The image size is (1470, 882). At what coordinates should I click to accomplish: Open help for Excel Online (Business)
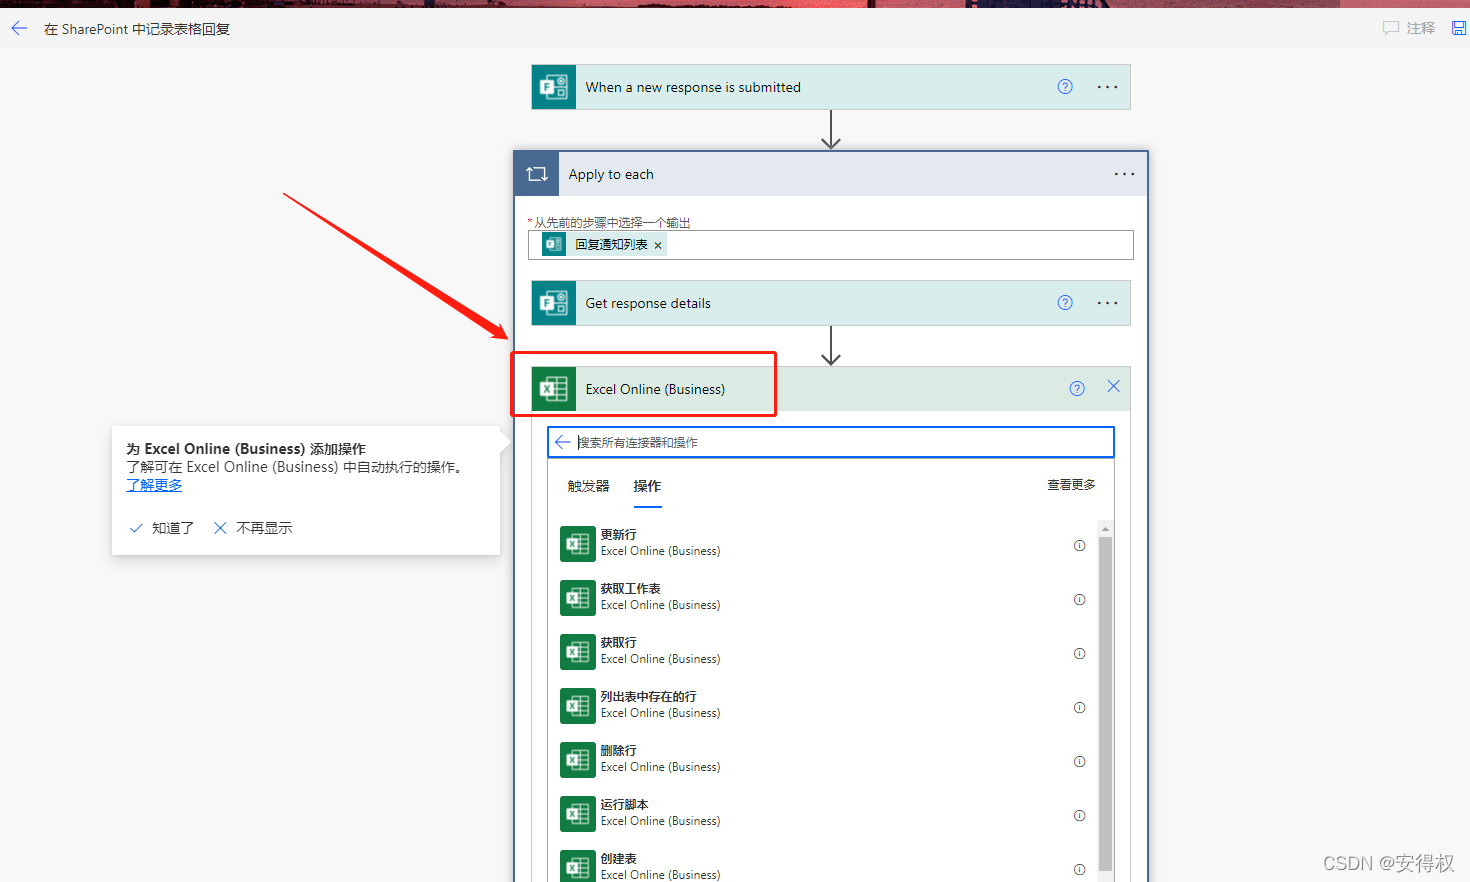(x=1077, y=389)
